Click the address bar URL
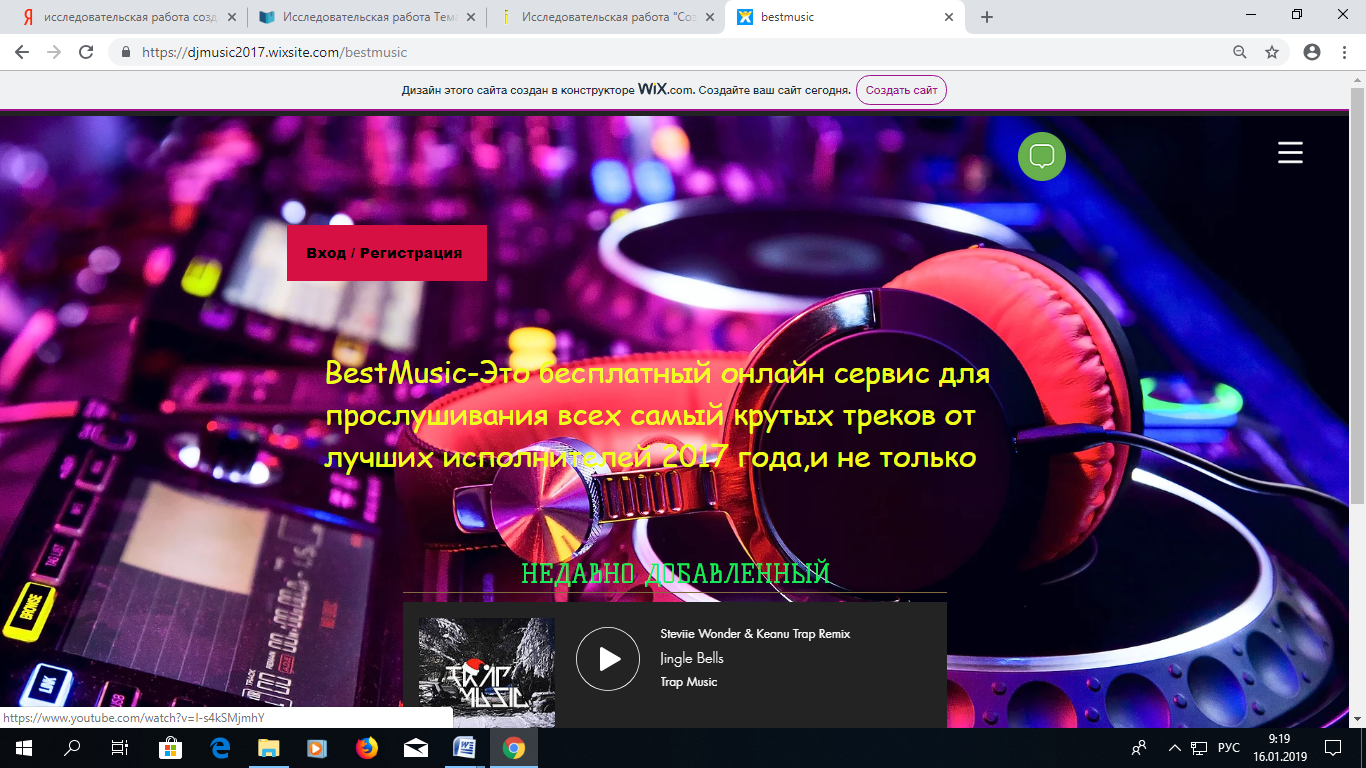This screenshot has height=768, width=1366. tap(275, 52)
